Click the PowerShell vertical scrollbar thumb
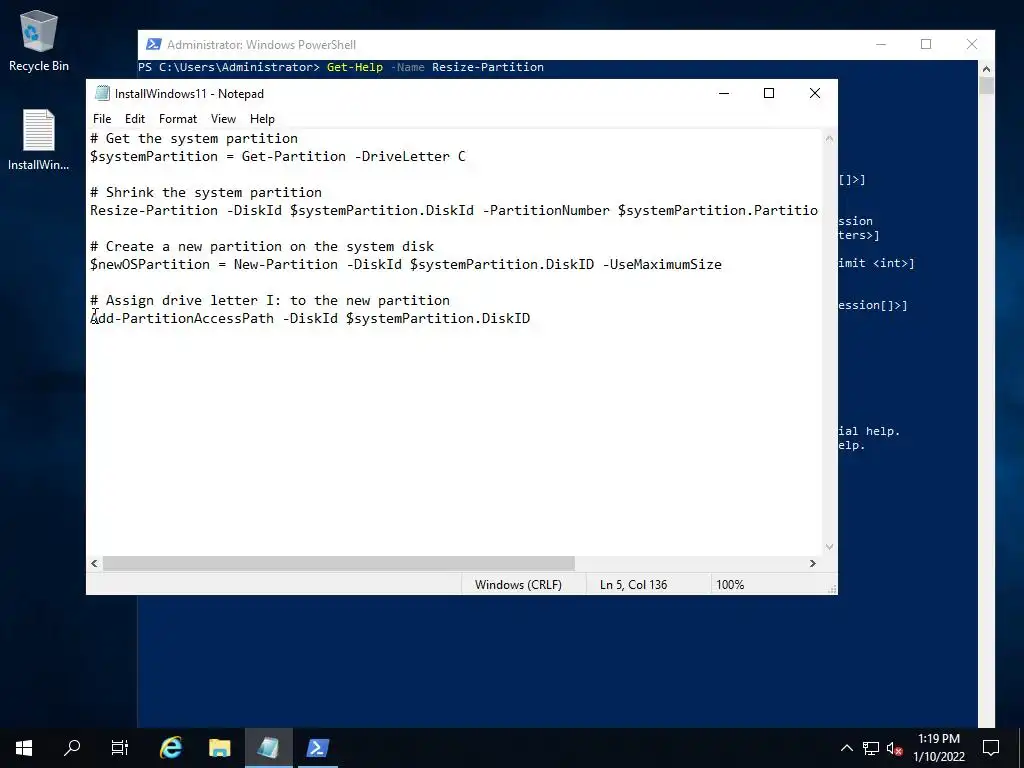The width and height of the screenshot is (1024, 768). tap(986, 86)
